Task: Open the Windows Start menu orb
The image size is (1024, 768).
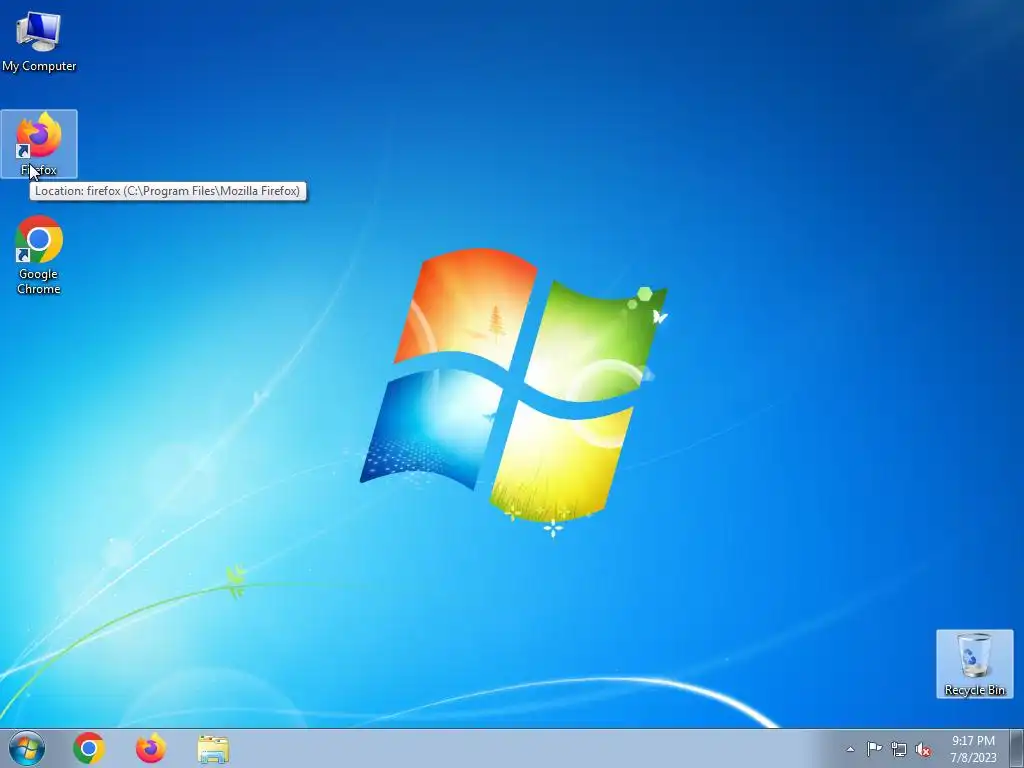Action: click(27, 748)
